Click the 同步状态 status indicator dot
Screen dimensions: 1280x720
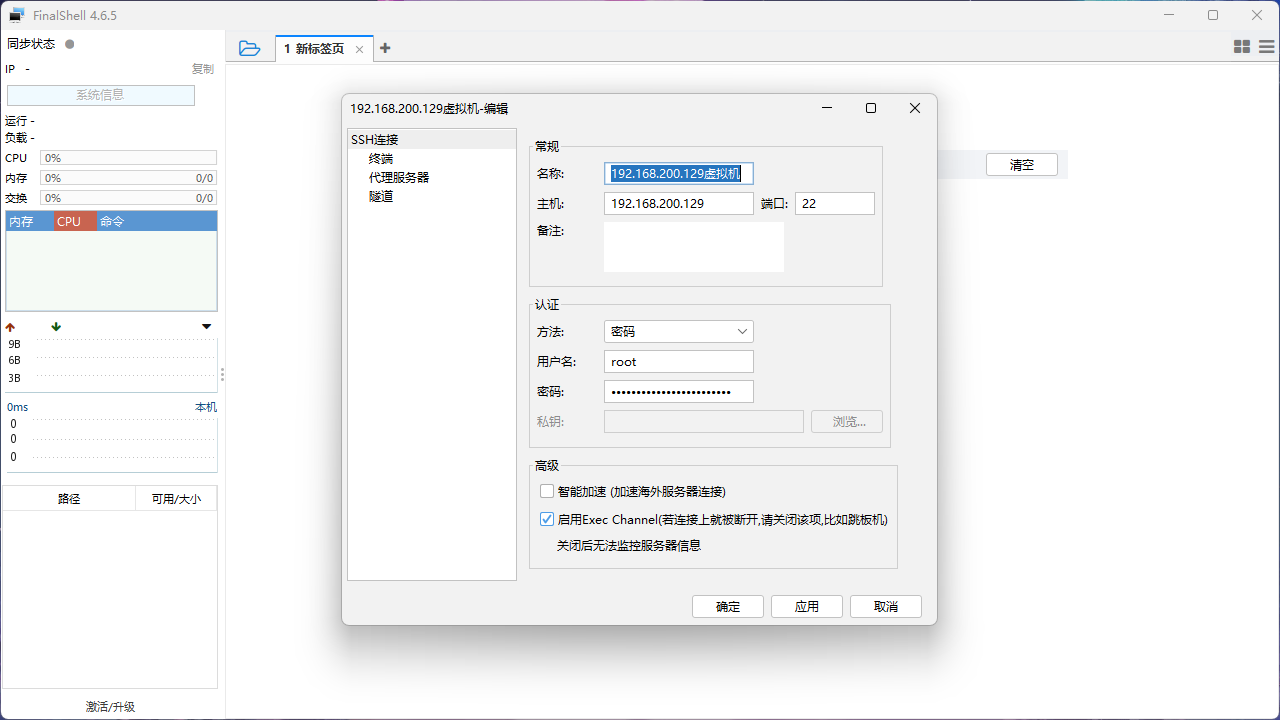[69, 43]
